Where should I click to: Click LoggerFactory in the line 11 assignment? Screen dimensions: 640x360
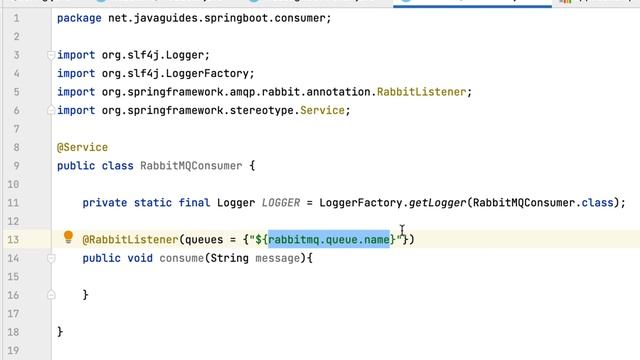[361, 203]
